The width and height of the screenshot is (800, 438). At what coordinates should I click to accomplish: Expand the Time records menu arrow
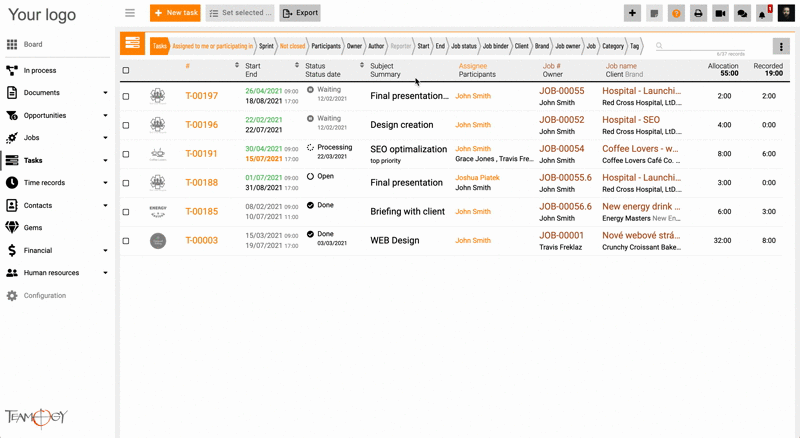click(x=106, y=183)
